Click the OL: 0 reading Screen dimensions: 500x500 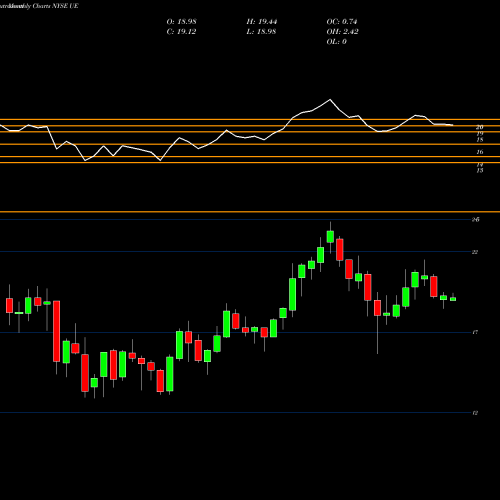point(336,42)
